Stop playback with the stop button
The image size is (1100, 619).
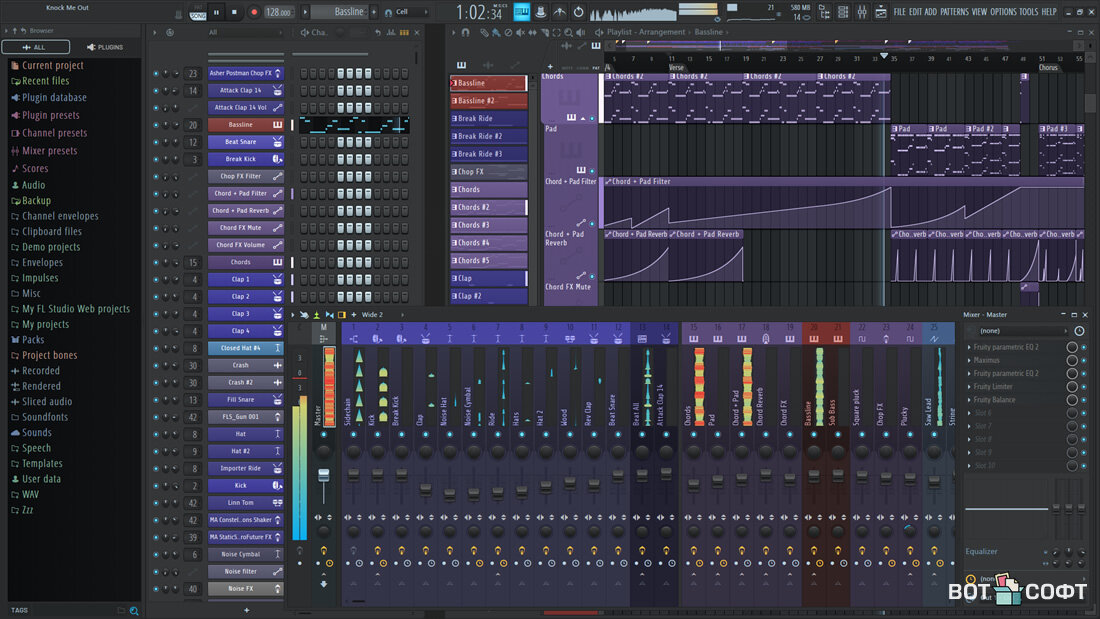tap(234, 12)
